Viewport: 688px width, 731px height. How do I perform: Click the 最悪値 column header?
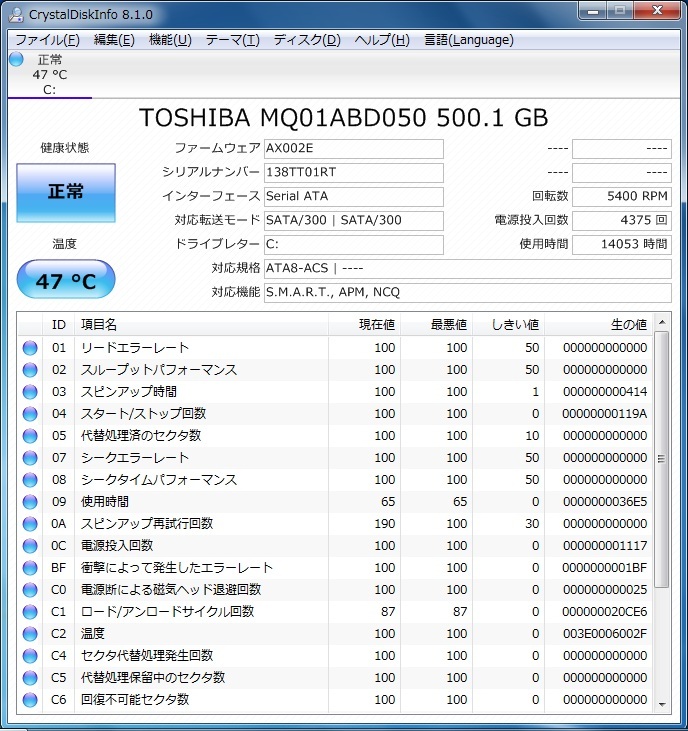point(437,324)
